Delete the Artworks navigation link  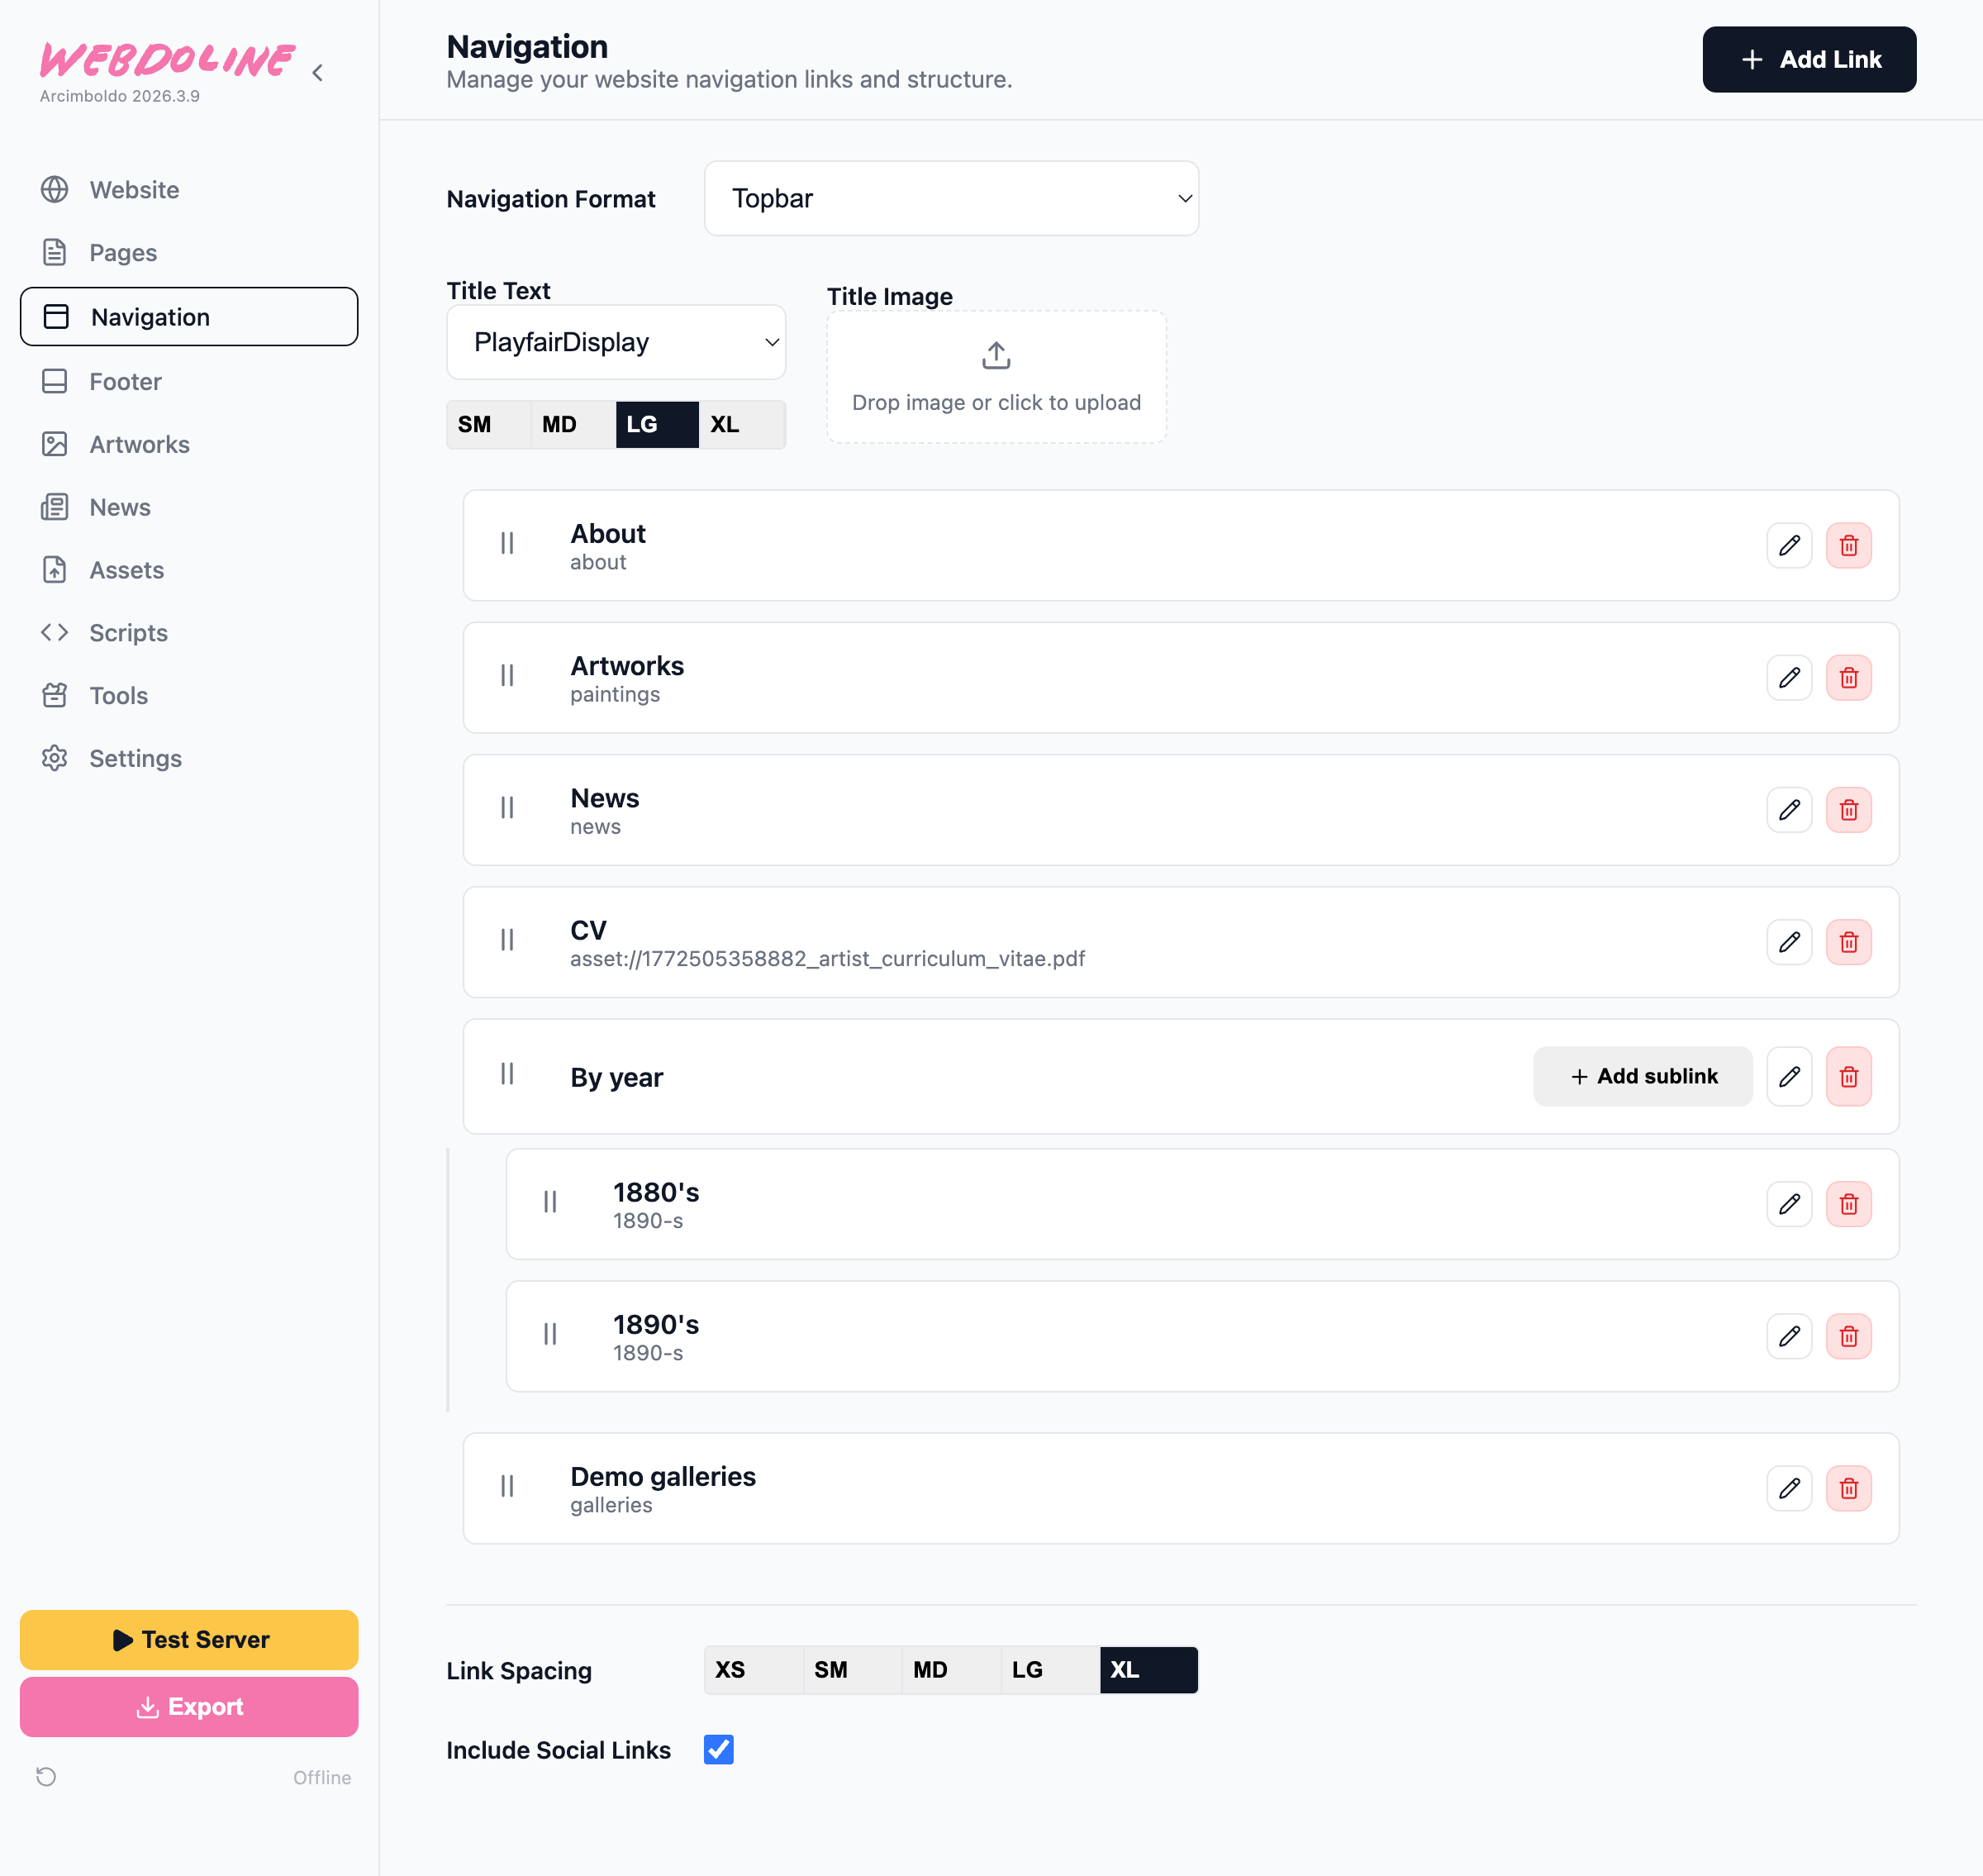[x=1848, y=678]
